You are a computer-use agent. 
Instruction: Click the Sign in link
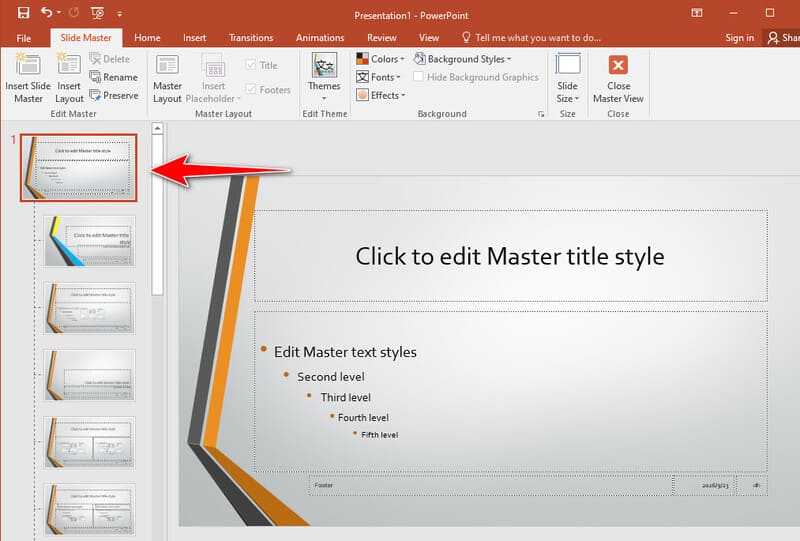tap(739, 38)
